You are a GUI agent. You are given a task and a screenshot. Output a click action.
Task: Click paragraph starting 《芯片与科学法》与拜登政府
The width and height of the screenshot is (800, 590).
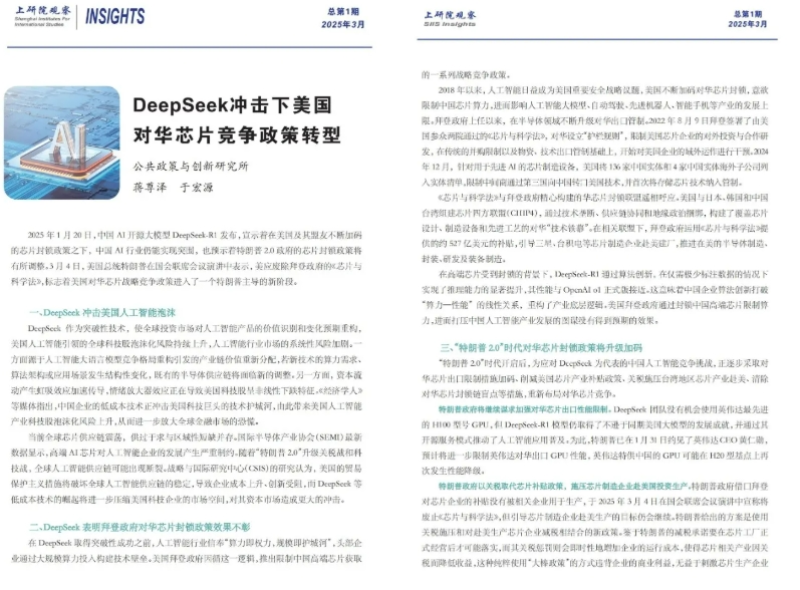tap(595, 228)
